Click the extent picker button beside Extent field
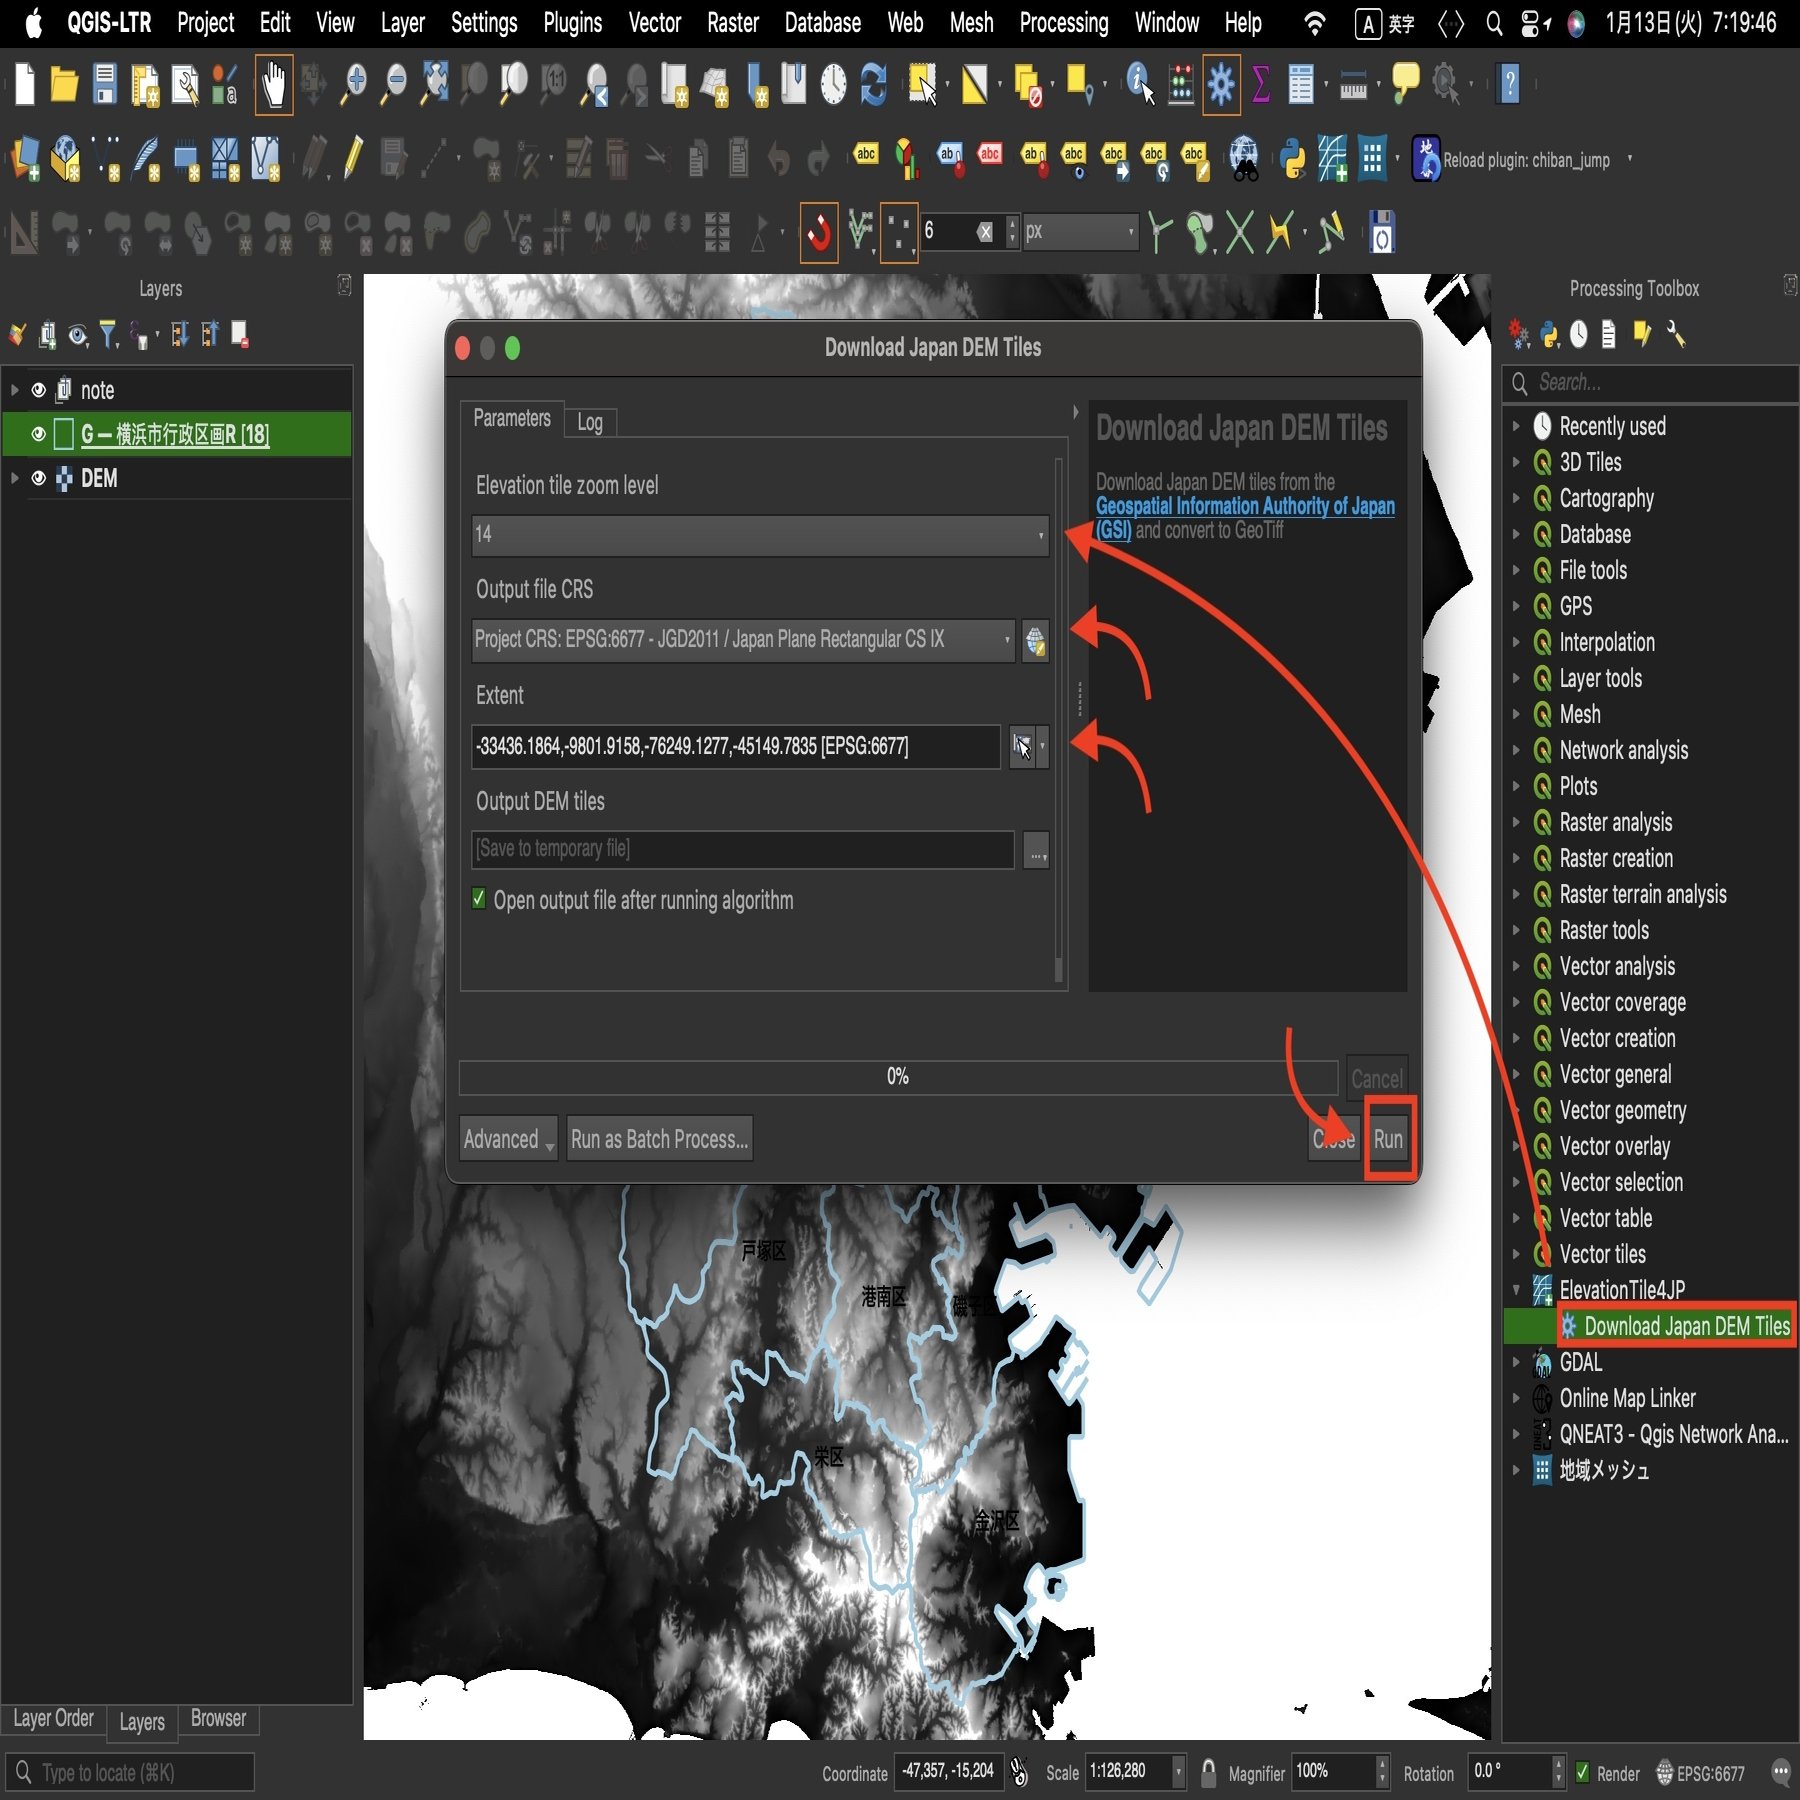1800x1800 pixels. point(1021,746)
